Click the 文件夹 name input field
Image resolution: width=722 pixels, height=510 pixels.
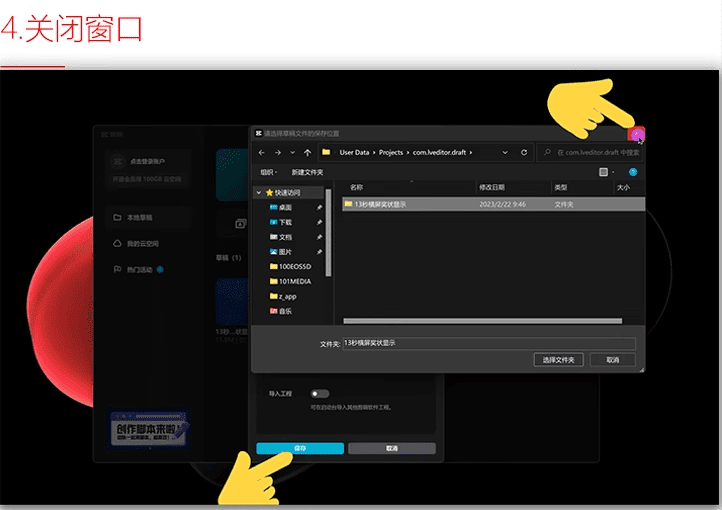pyautogui.click(x=488, y=342)
